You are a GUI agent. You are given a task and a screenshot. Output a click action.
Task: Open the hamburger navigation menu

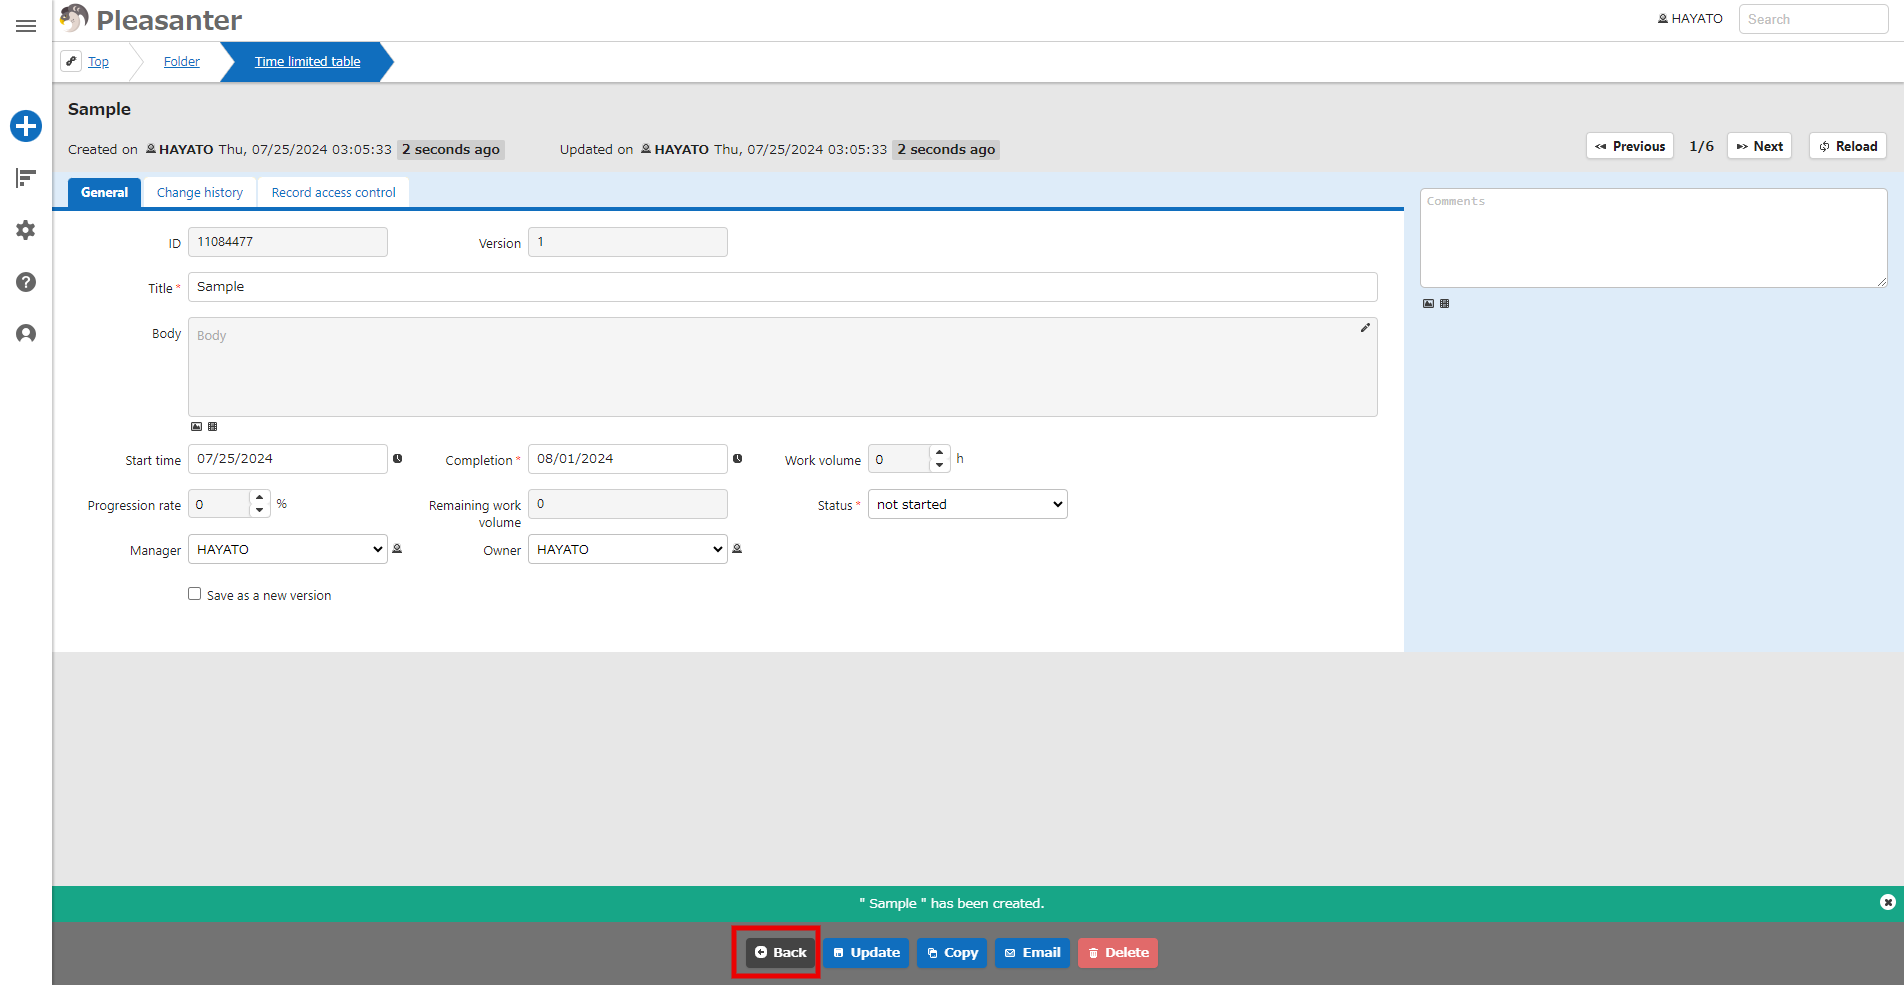tap(26, 26)
